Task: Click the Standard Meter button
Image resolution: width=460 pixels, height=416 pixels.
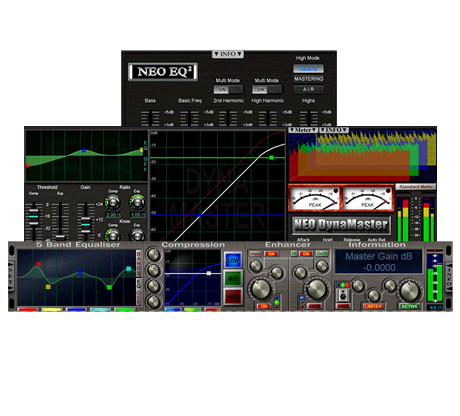Action: [x=416, y=187]
